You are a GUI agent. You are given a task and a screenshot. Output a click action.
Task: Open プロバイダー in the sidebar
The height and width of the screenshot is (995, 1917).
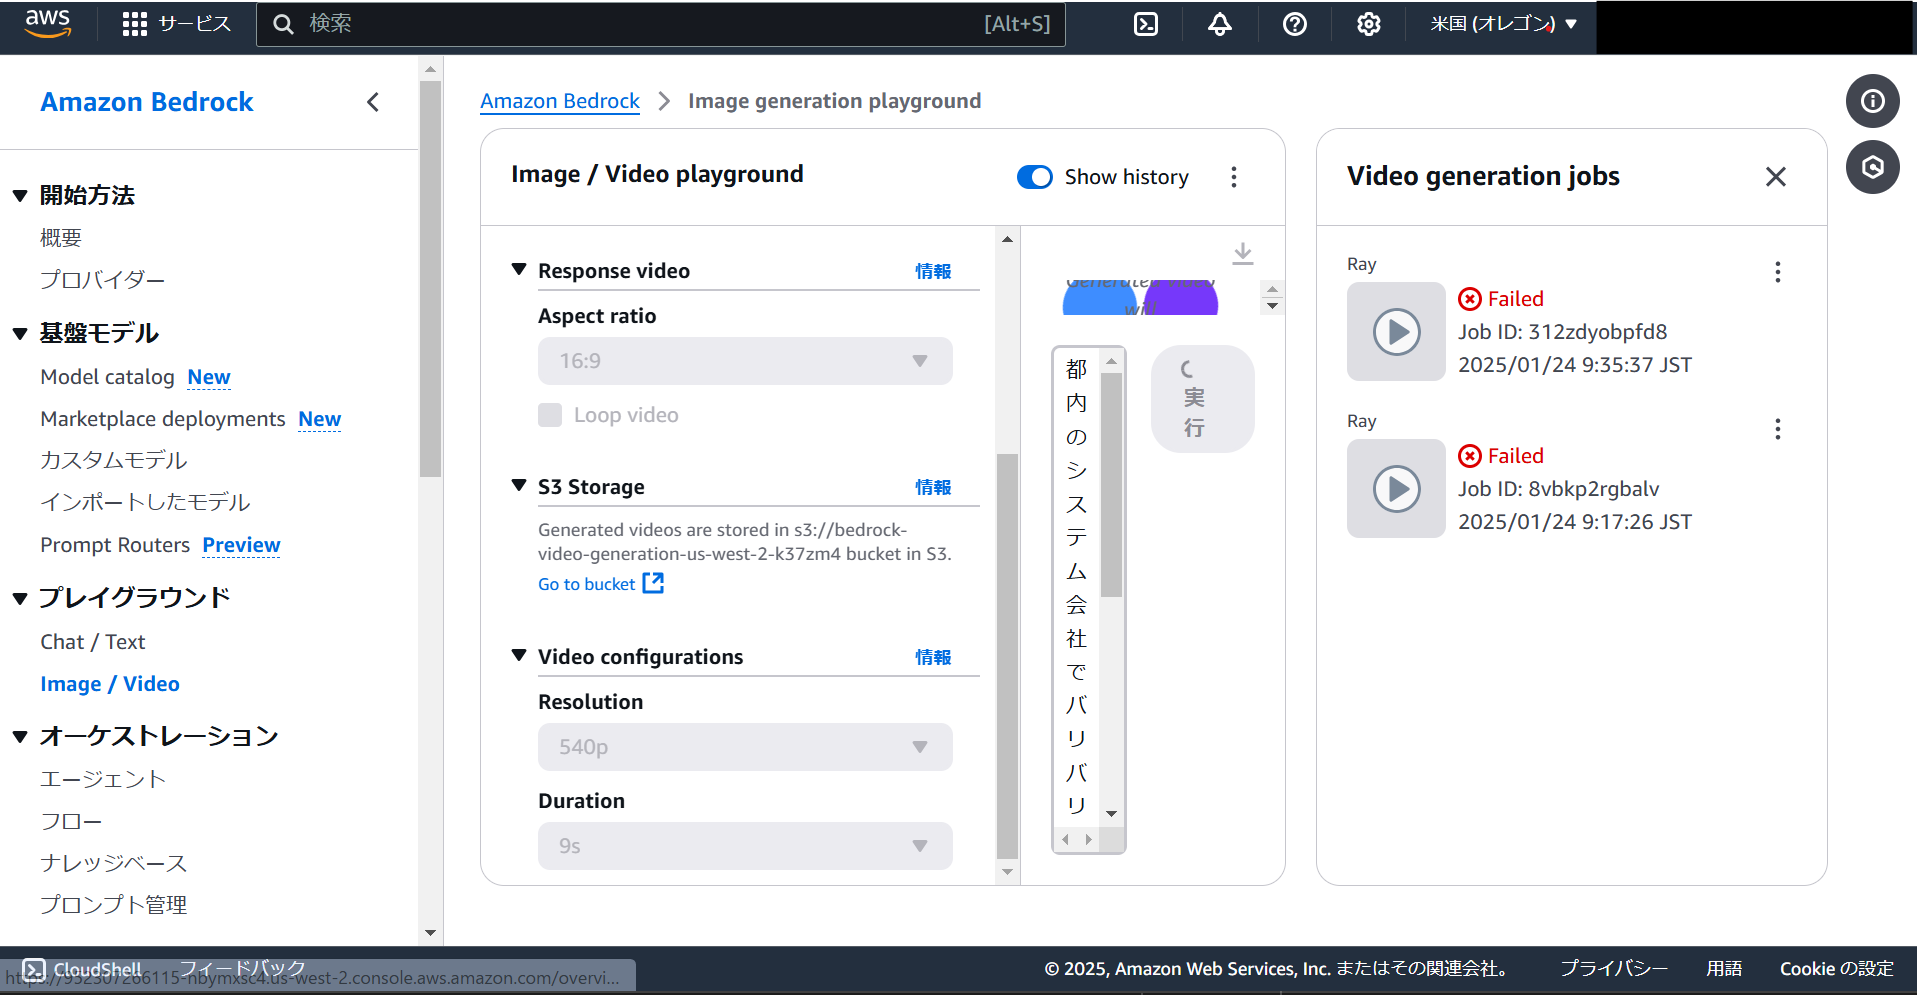coord(102,280)
